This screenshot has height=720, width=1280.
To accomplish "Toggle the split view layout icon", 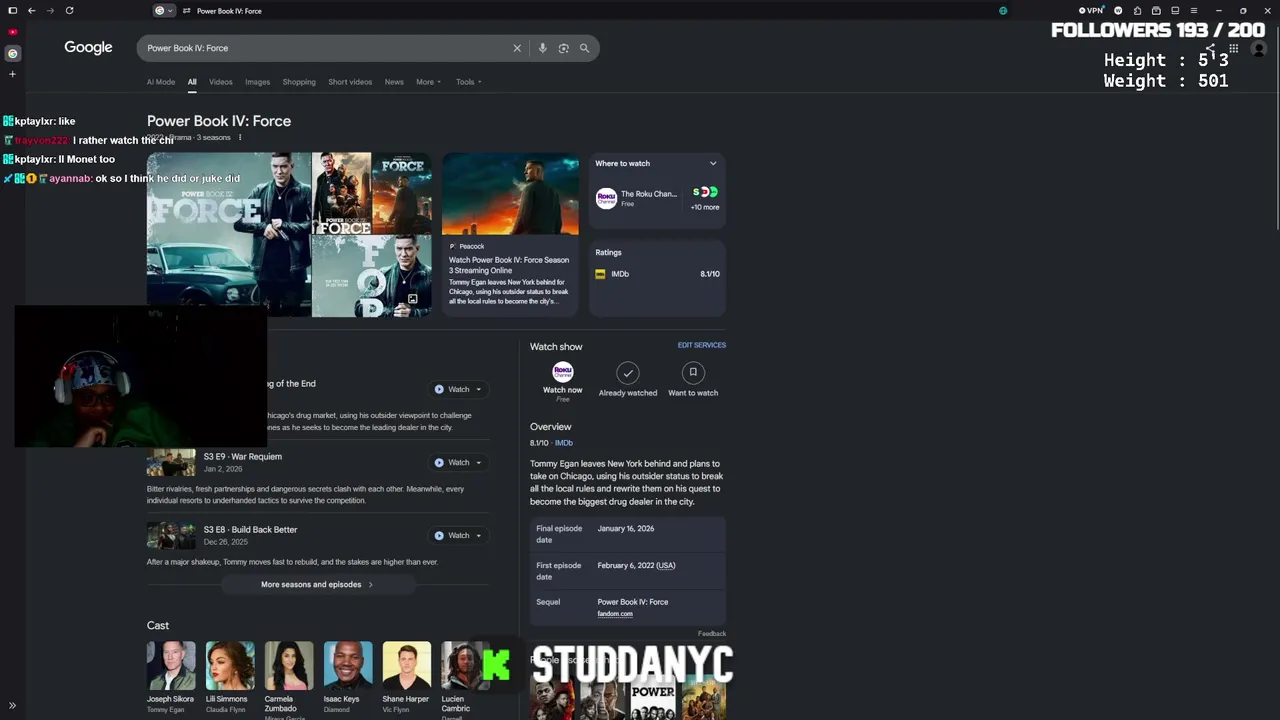I will [1175, 11].
